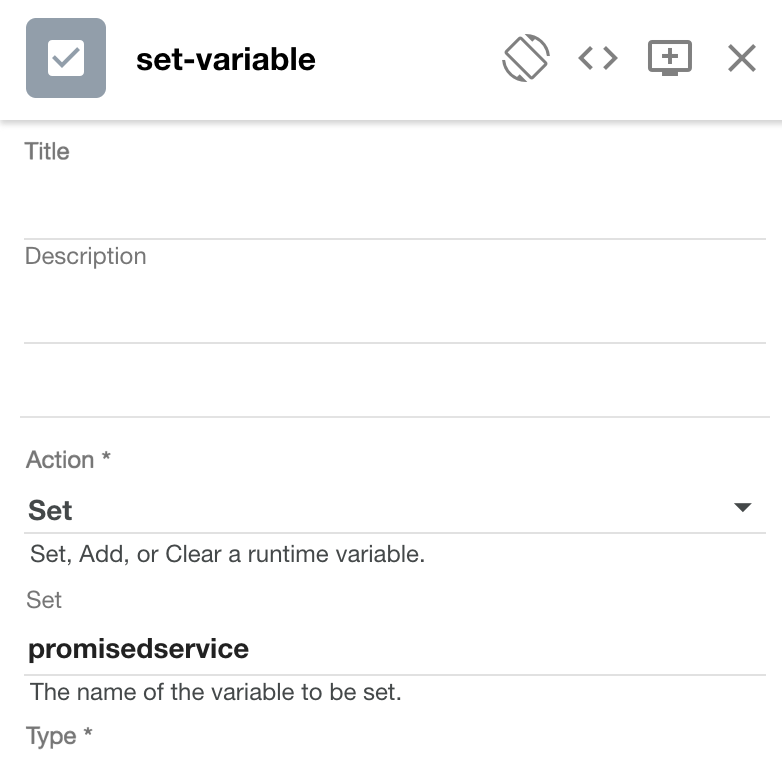Image resolution: width=782 pixels, height=764 pixels.
Task: Click the set-variable header title text
Action: [226, 59]
